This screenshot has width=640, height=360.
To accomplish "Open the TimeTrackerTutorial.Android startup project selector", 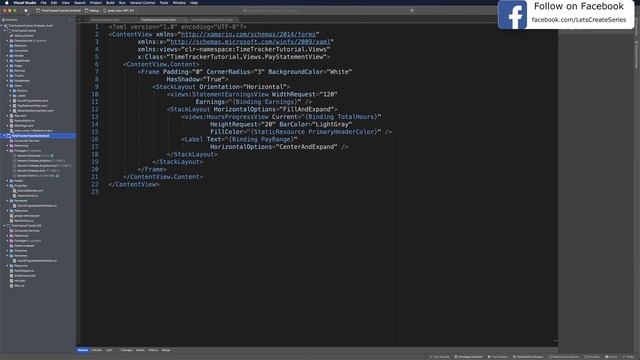I will click(x=59, y=11).
